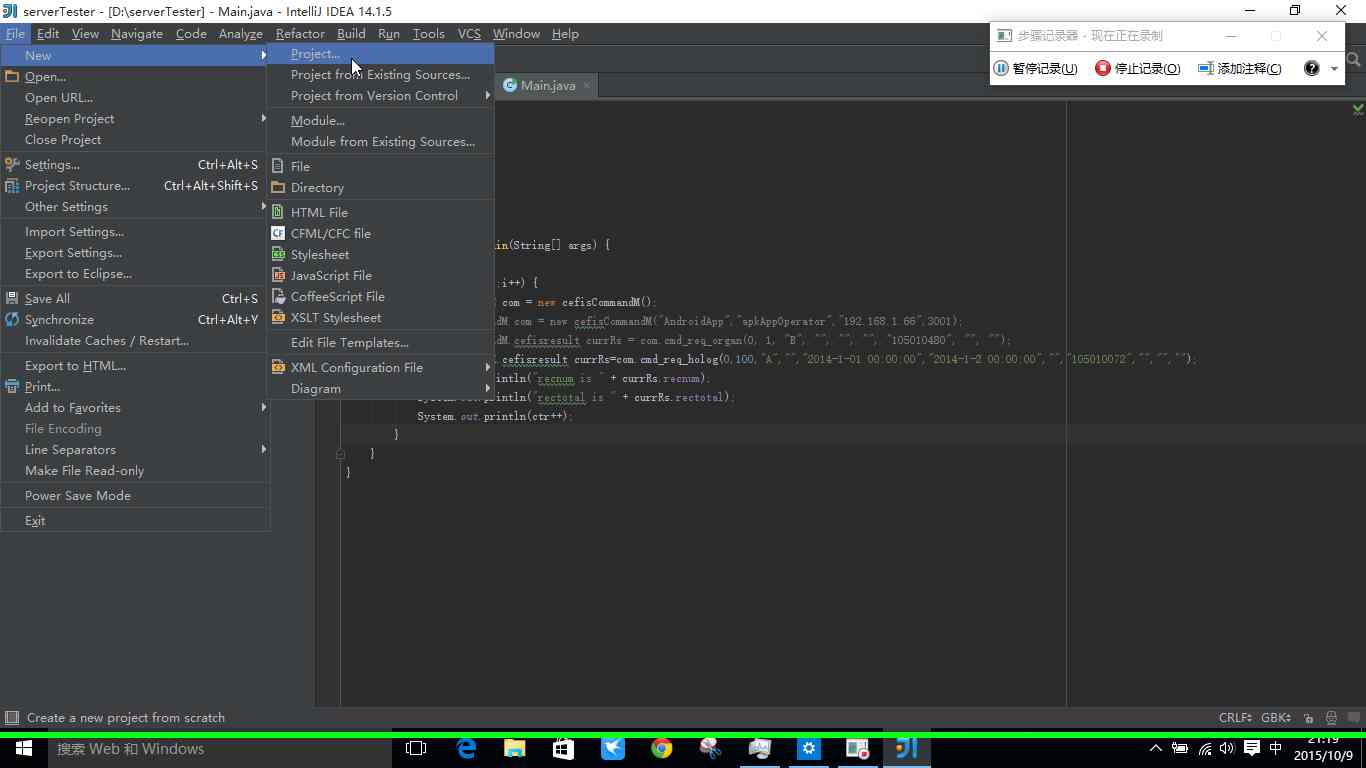Open the Navigate menu

point(137,34)
